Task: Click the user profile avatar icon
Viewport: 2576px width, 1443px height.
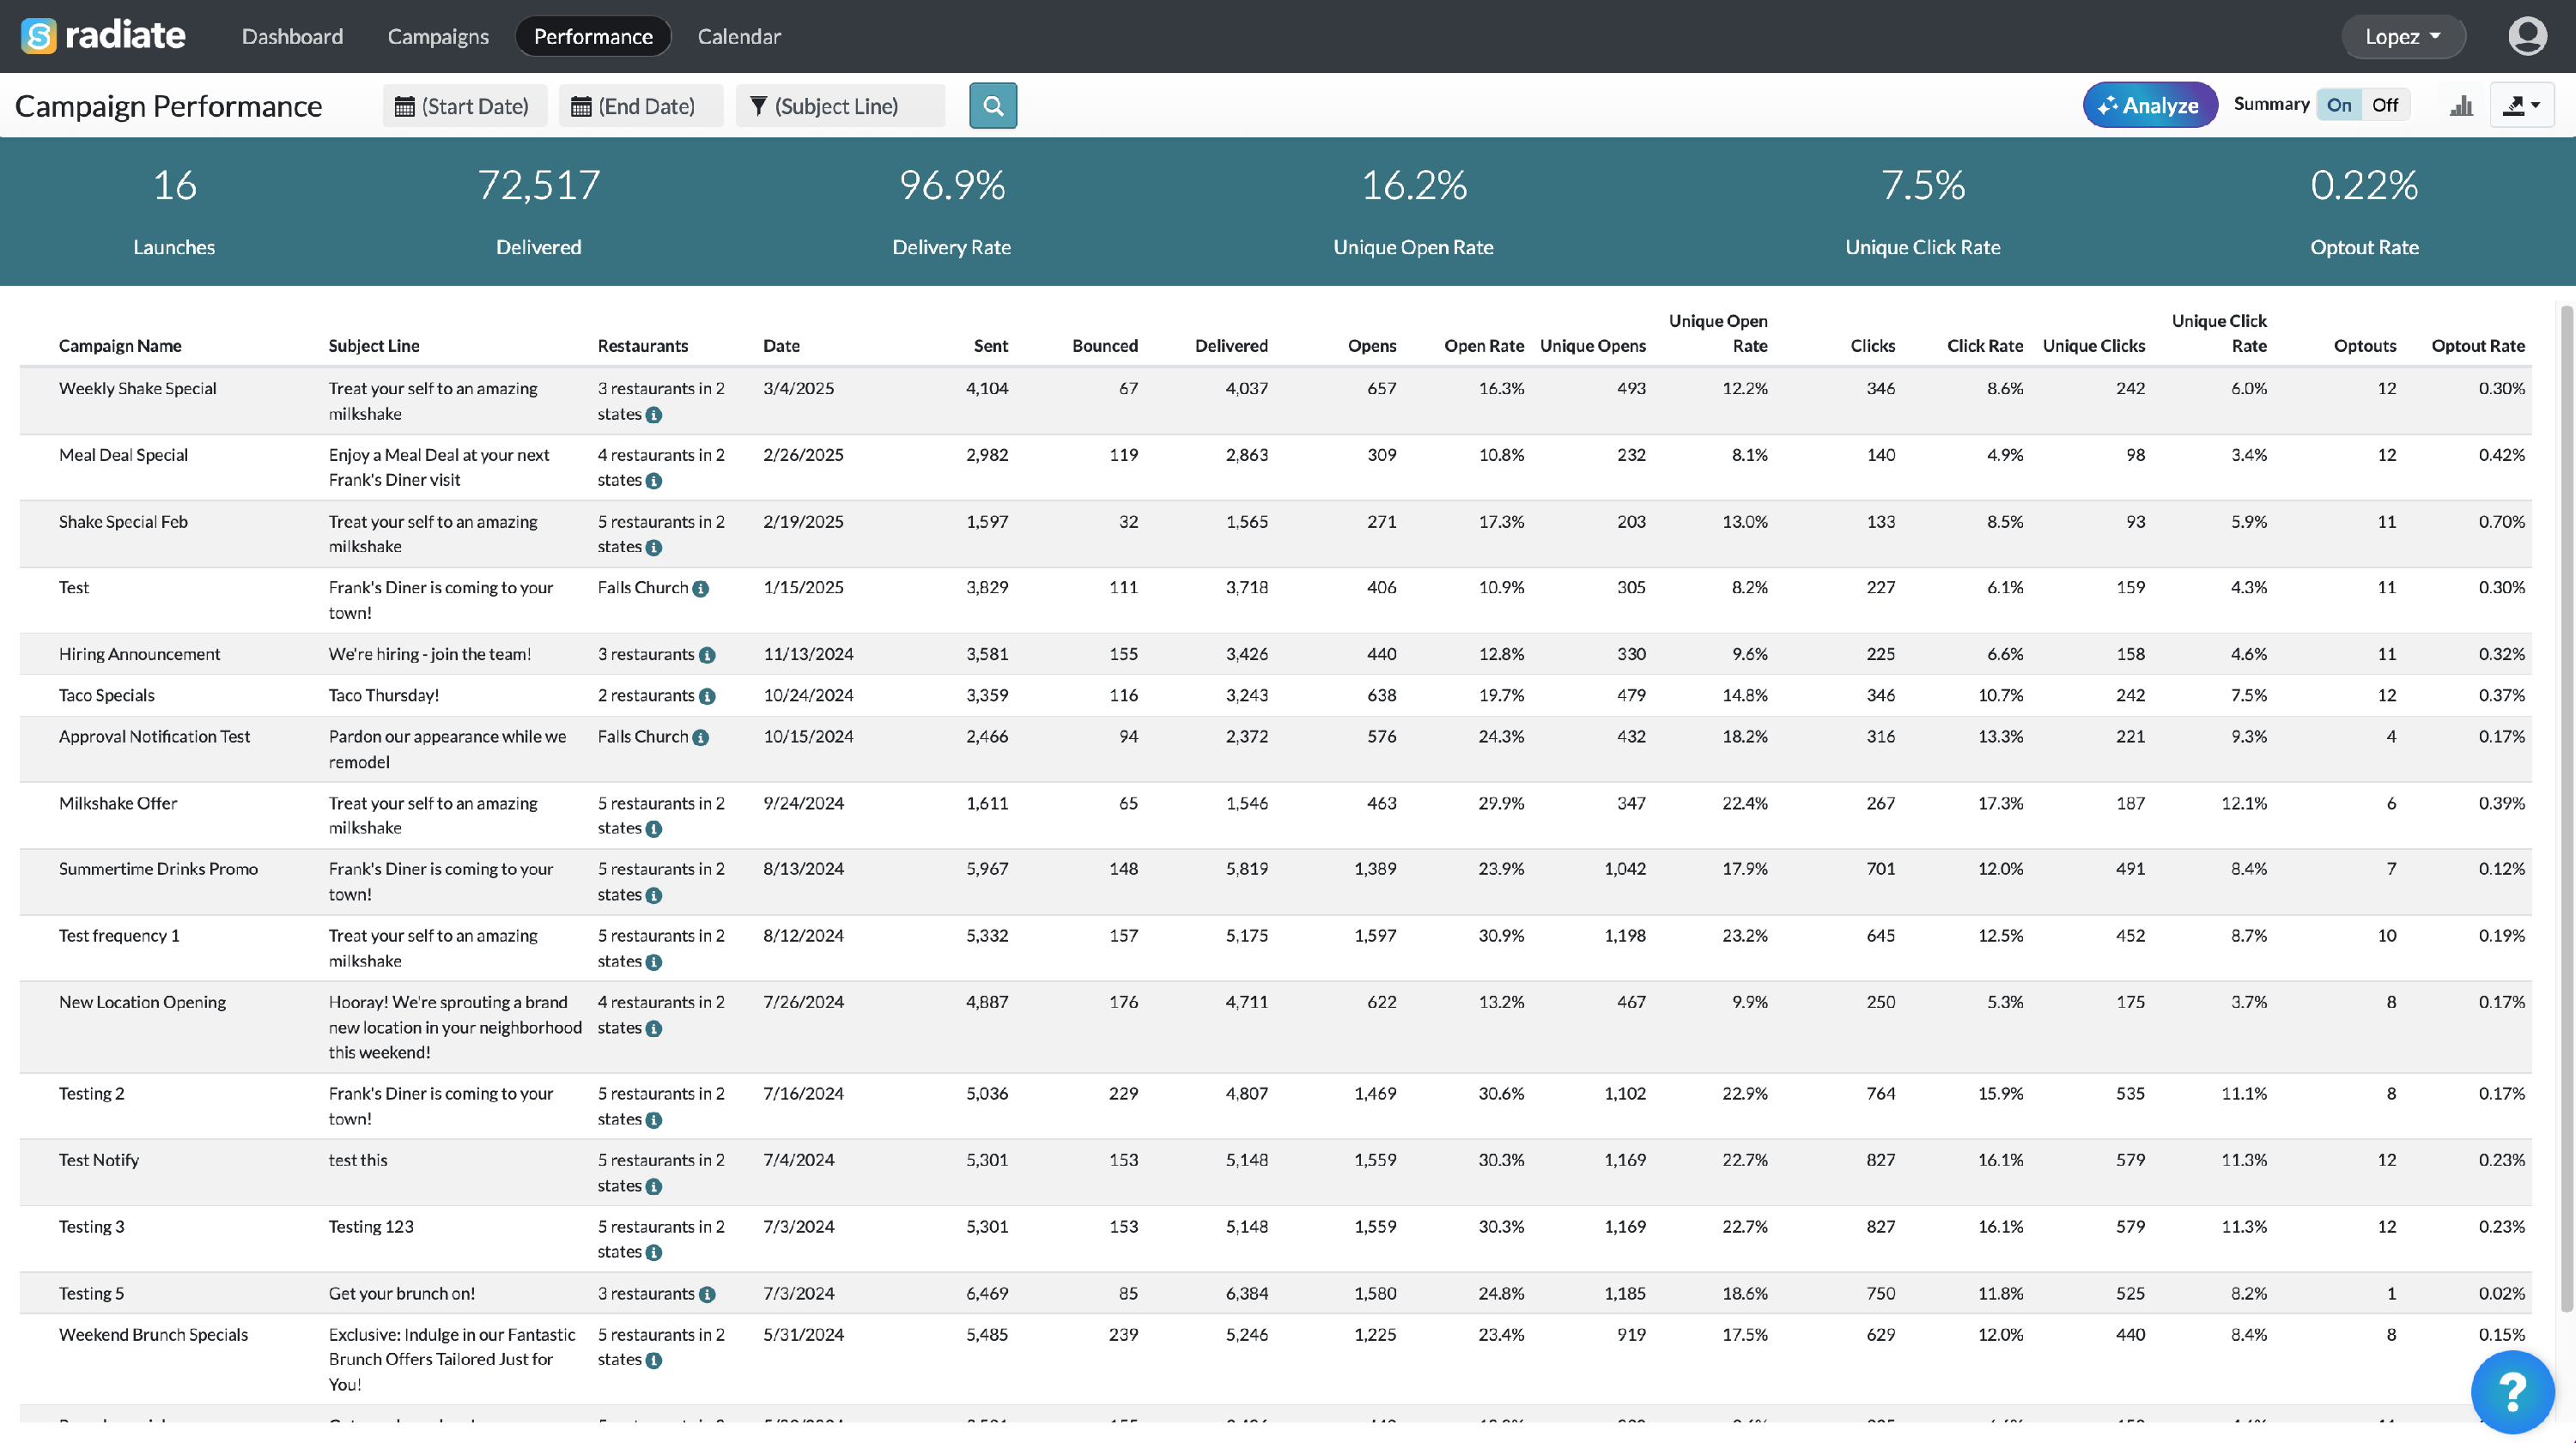Action: coord(2526,36)
